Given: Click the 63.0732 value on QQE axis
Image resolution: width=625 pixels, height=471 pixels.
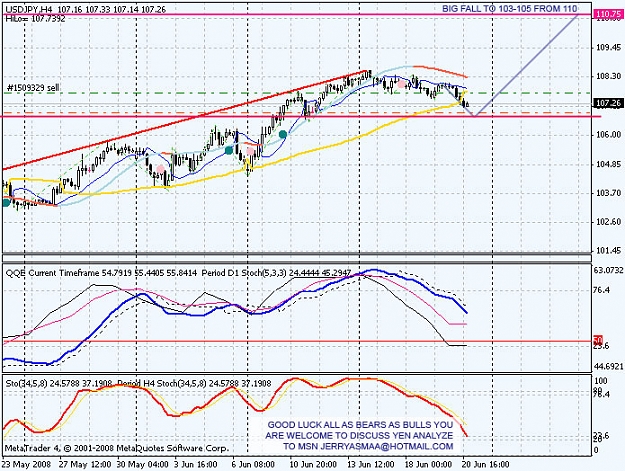Looking at the screenshot, I should 608,271.
